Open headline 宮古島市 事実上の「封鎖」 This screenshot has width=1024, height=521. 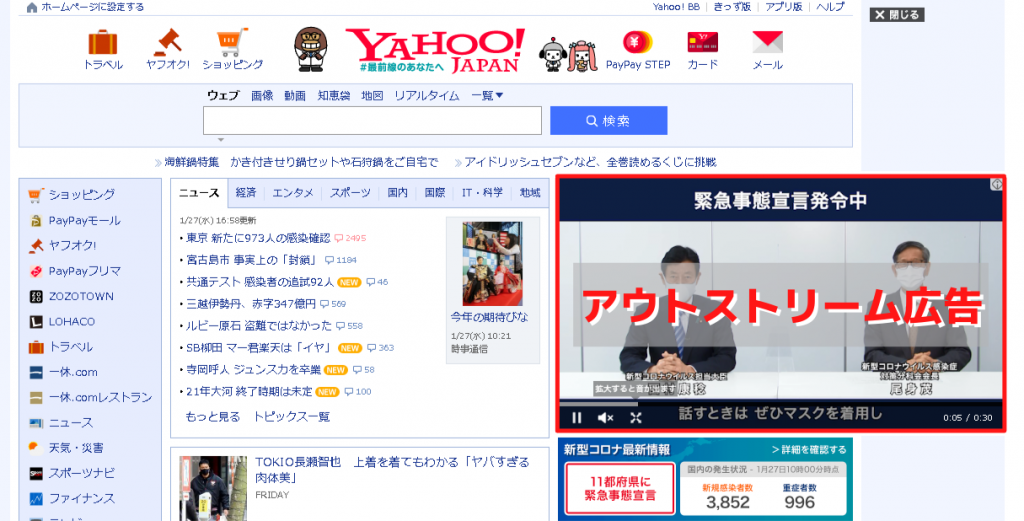point(251,260)
